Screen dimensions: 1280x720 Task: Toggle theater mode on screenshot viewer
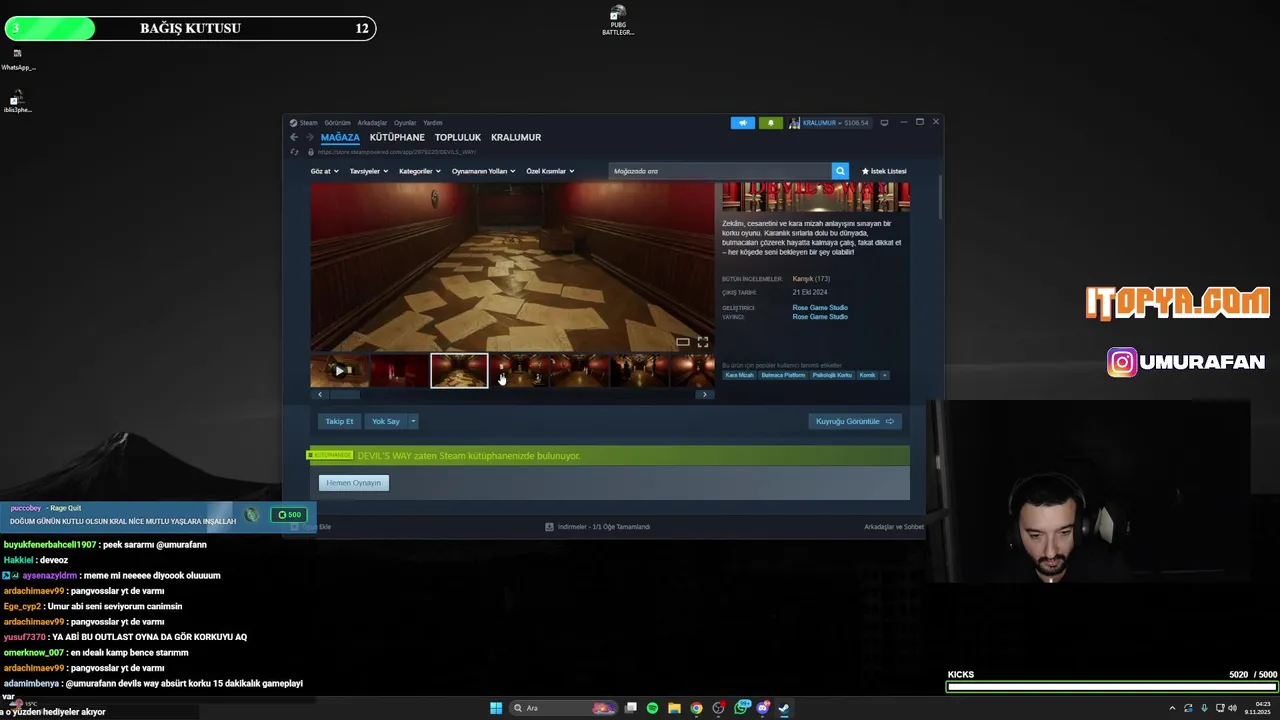683,342
